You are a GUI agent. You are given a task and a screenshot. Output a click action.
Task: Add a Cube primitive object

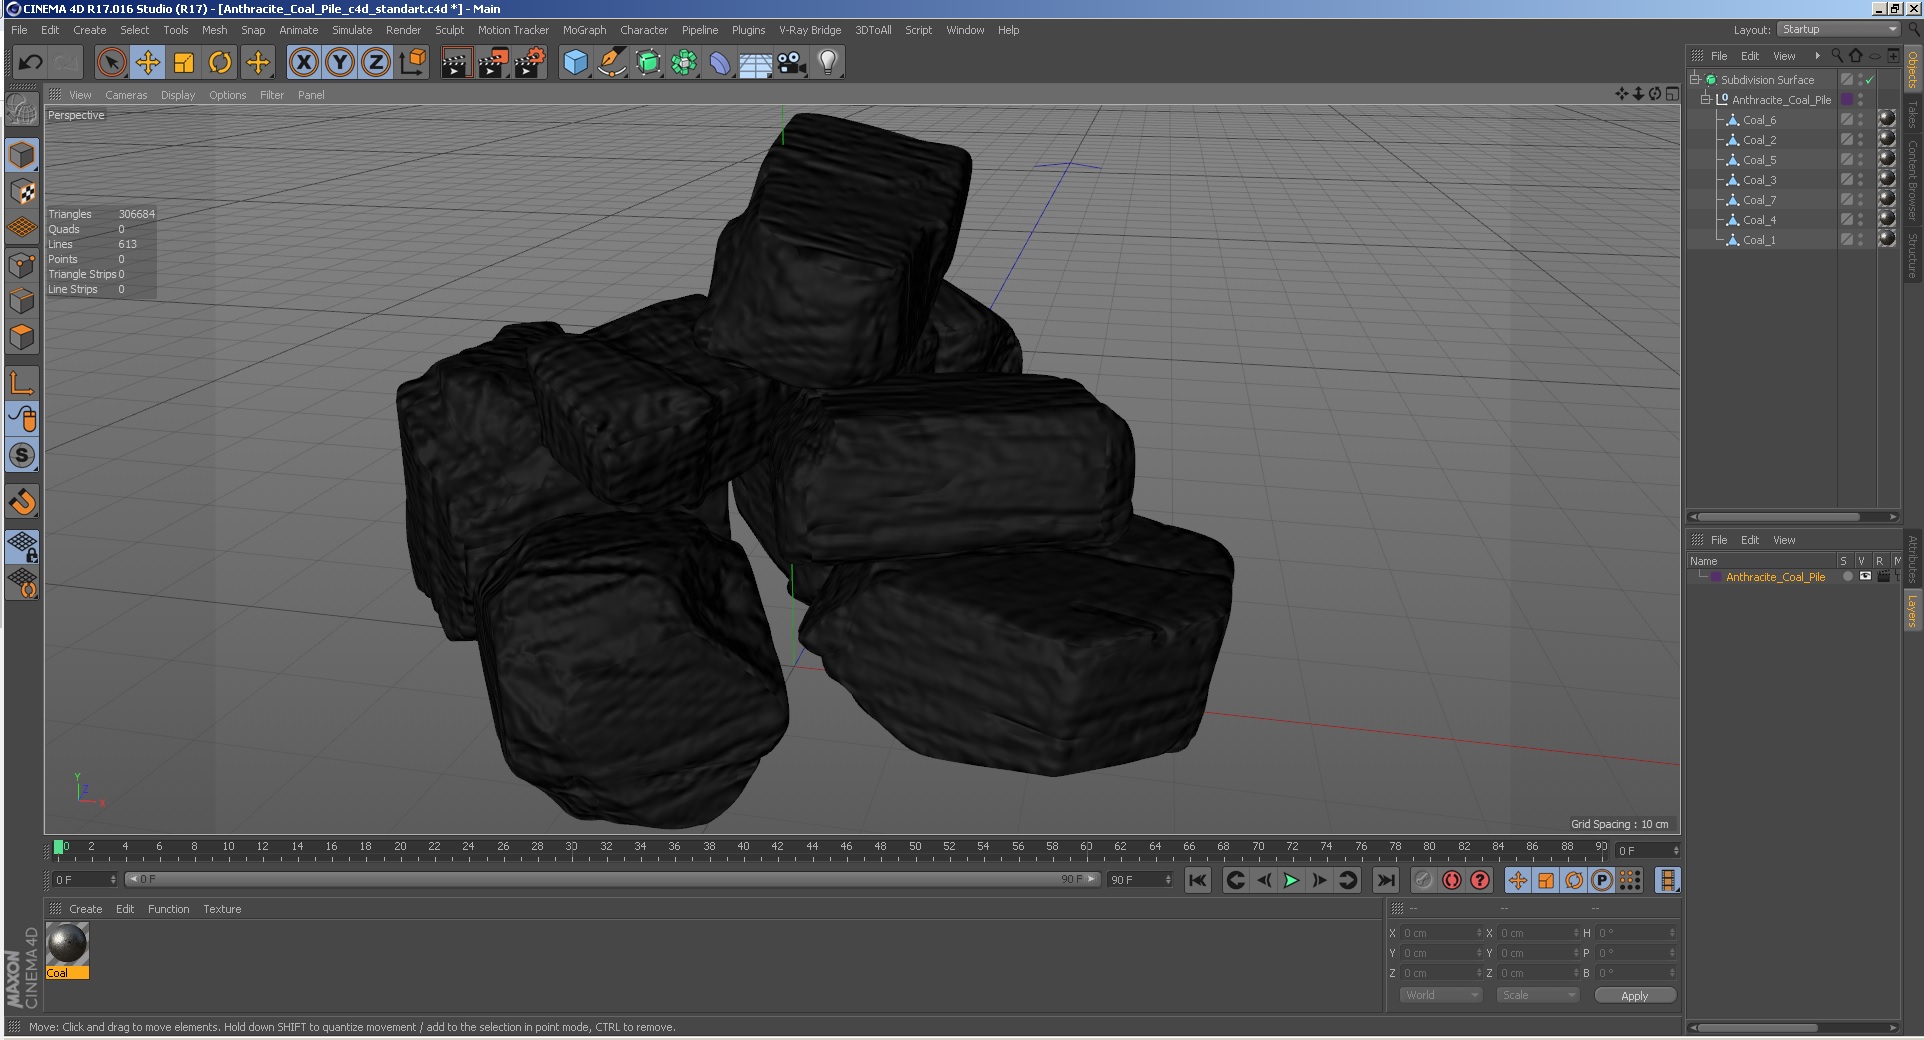click(575, 63)
